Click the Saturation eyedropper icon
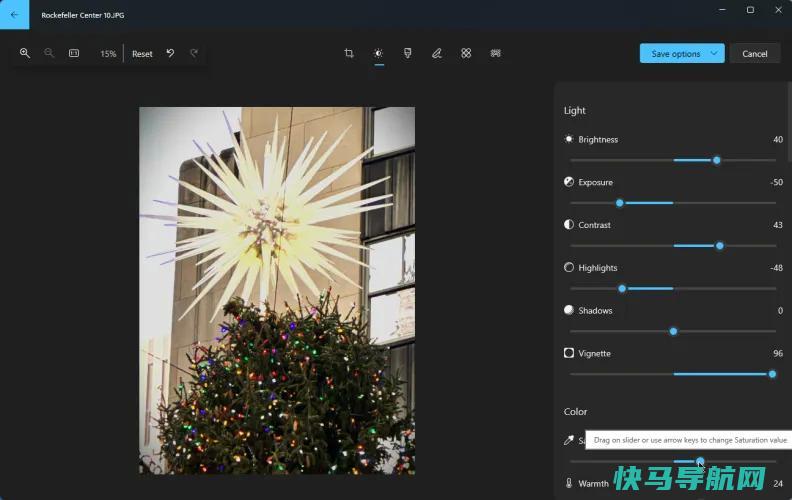792x500 pixels. tap(569, 440)
